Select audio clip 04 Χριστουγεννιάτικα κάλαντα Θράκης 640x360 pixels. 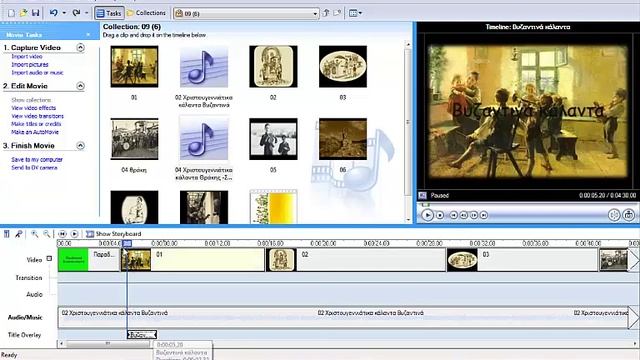click(x=204, y=139)
